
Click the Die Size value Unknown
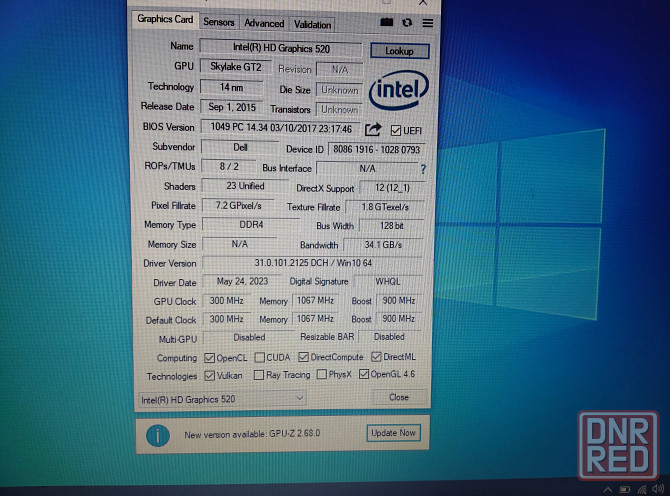coord(340,90)
